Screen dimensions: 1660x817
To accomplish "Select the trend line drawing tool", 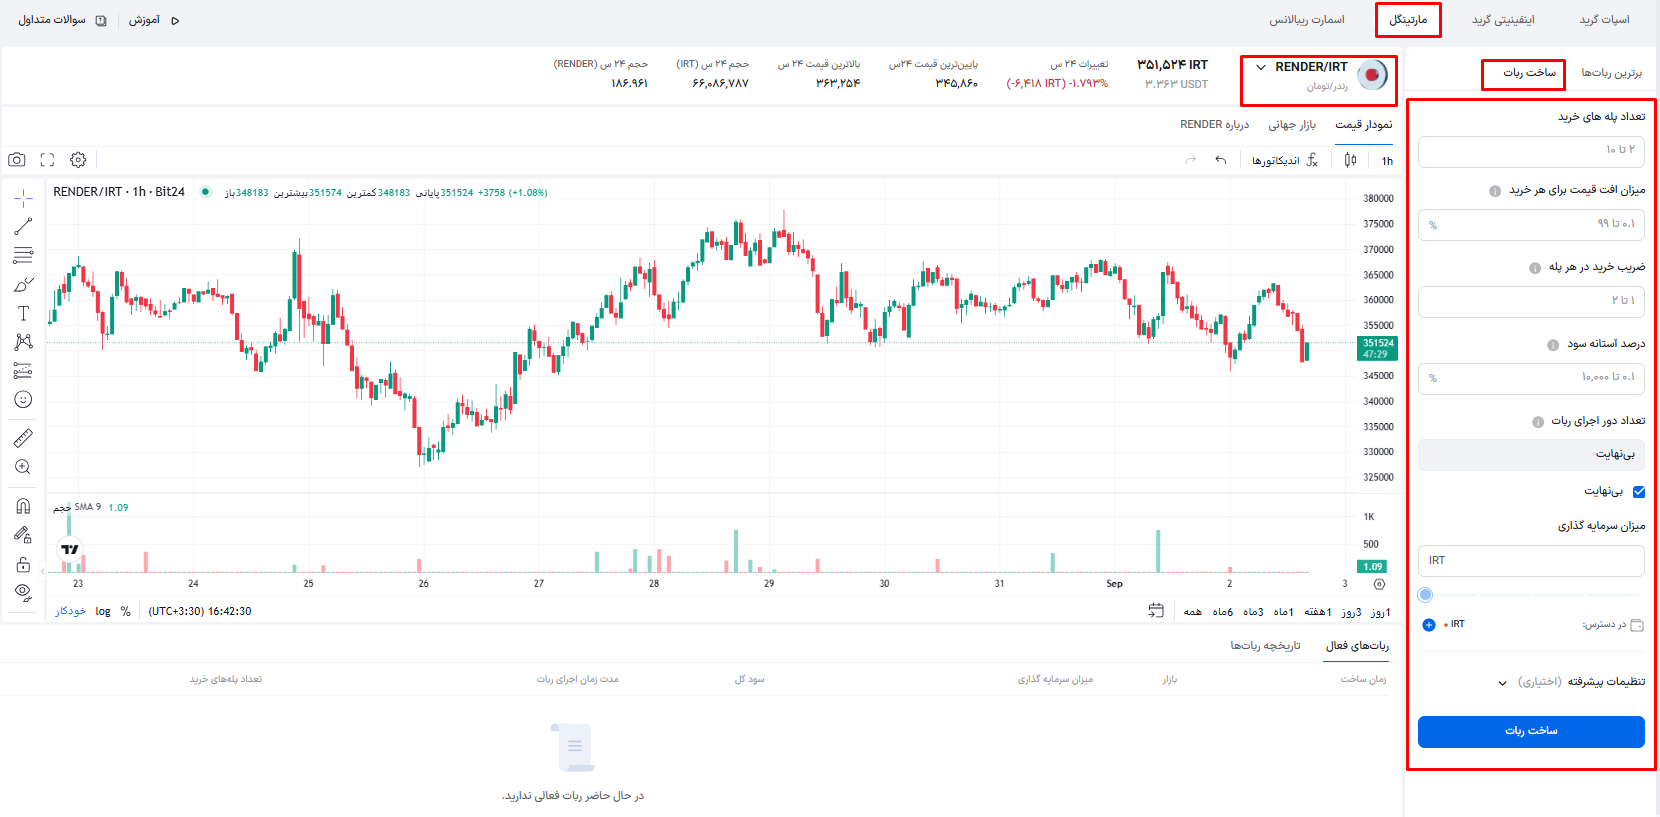I will pos(23,227).
